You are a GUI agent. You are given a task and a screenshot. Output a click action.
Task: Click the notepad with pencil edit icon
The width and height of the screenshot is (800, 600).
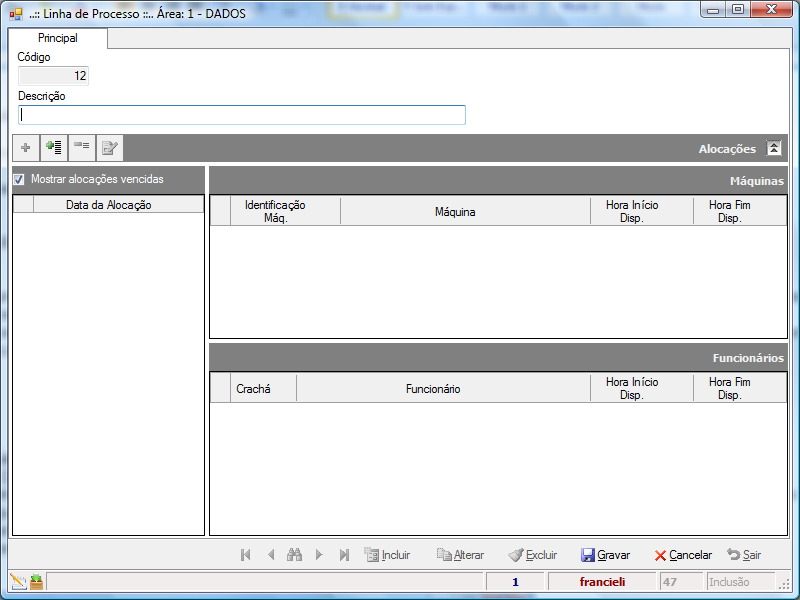pos(110,148)
